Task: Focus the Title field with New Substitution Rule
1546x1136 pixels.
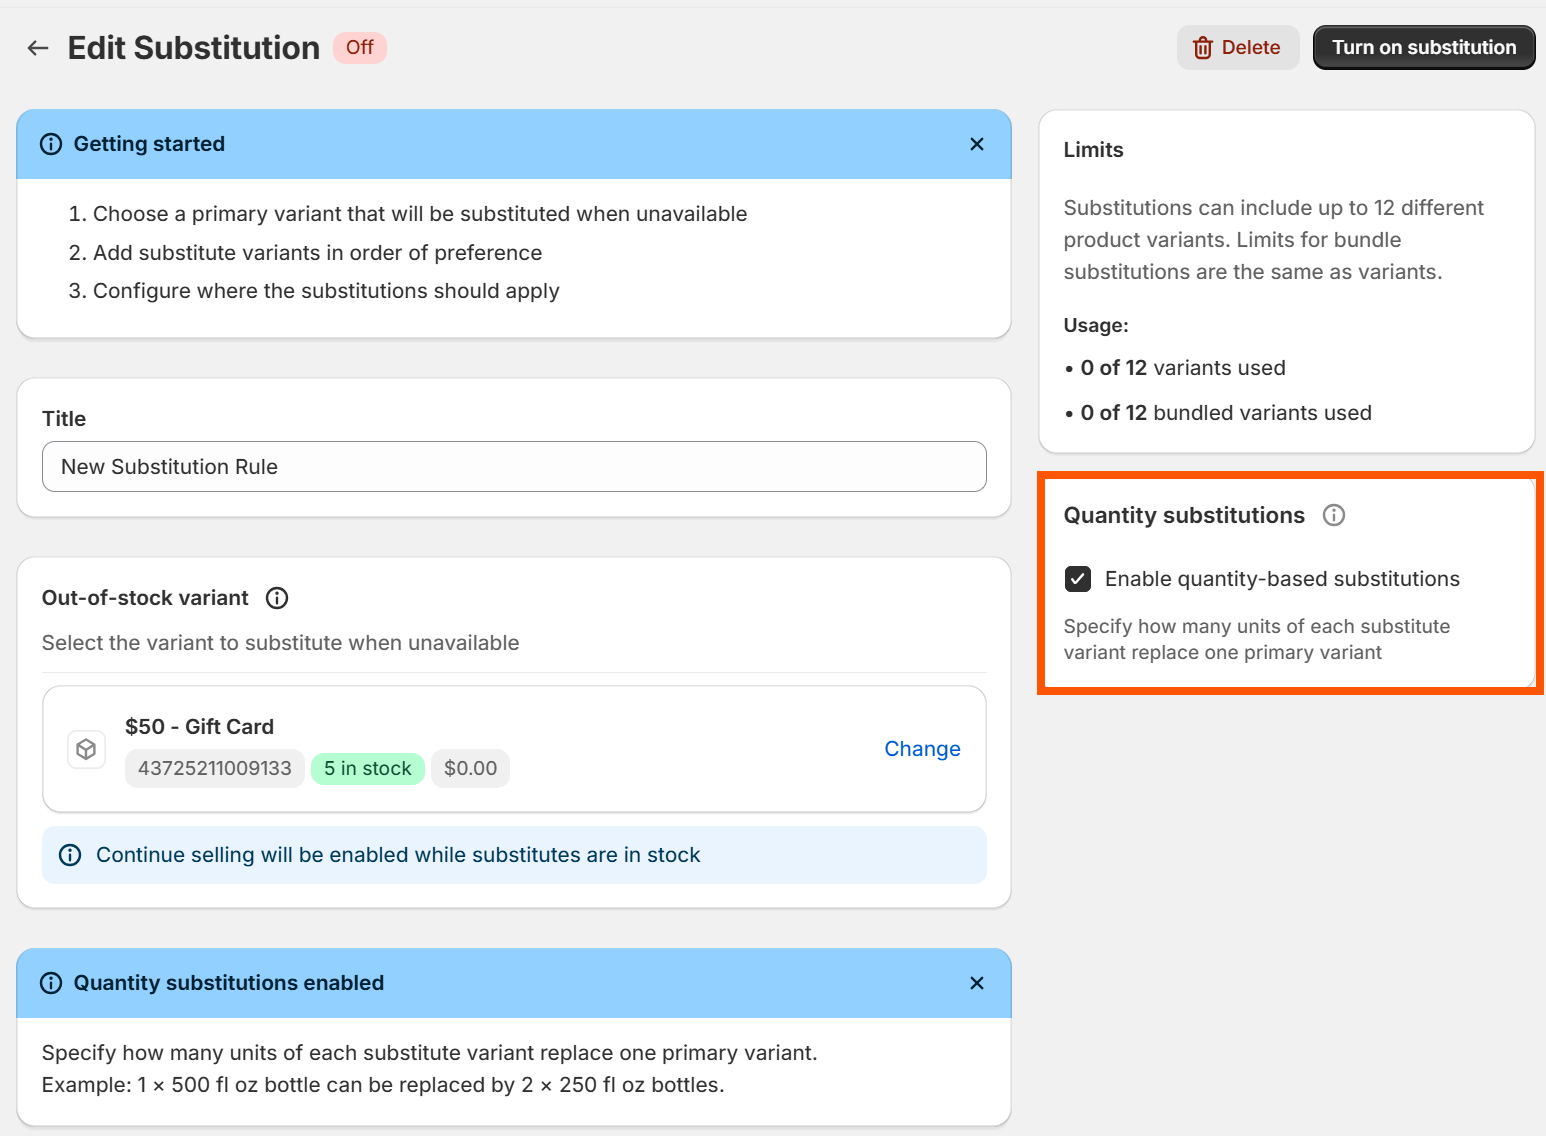Action: (x=514, y=467)
